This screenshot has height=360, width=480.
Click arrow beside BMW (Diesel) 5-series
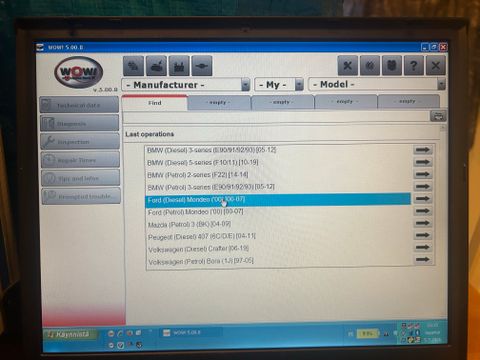tap(423, 162)
